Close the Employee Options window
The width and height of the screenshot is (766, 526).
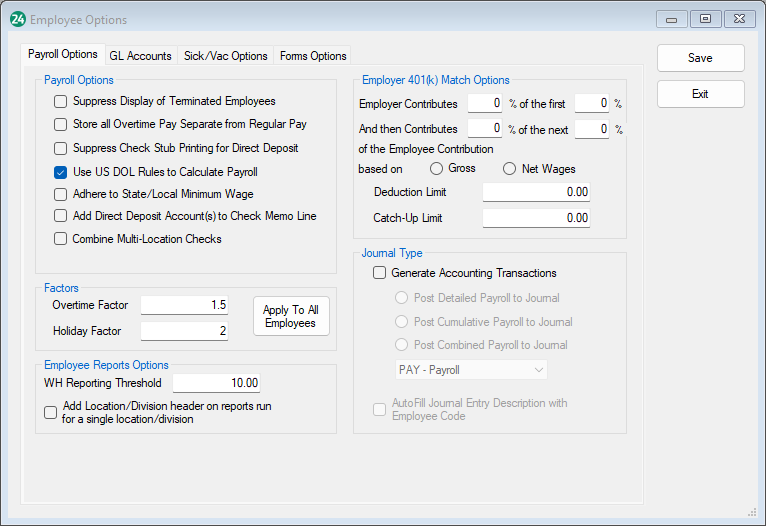point(740,19)
